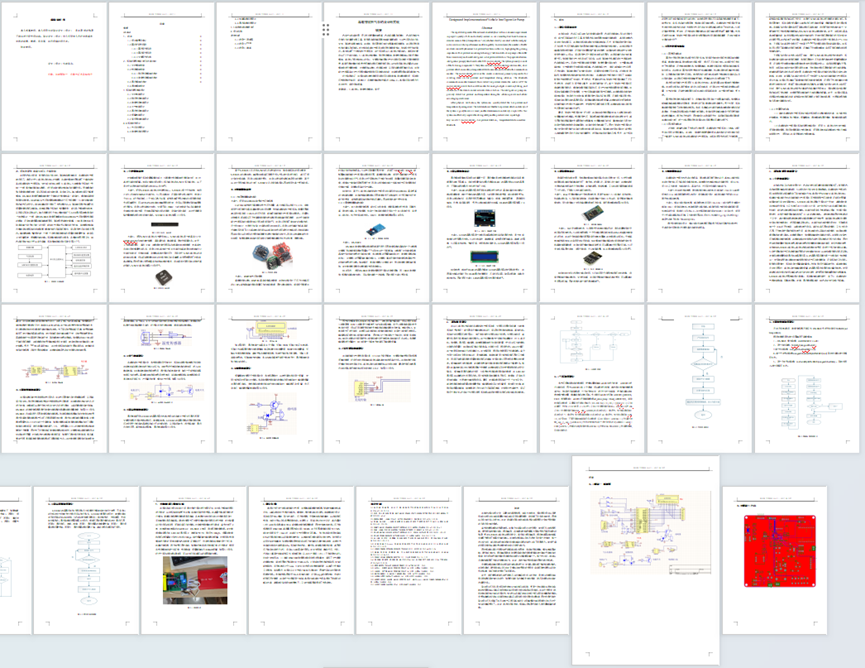
Task: Open the acknowledgments page before the schematic appendix
Action: [x=516, y=560]
